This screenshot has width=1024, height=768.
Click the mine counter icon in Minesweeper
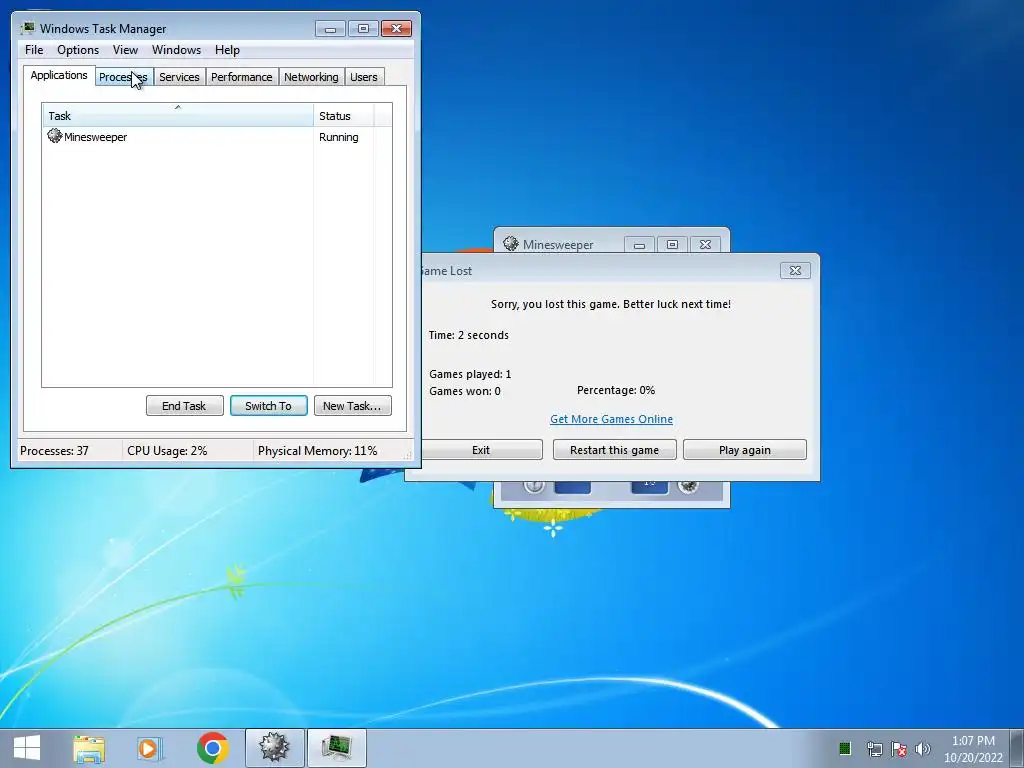[x=688, y=487]
